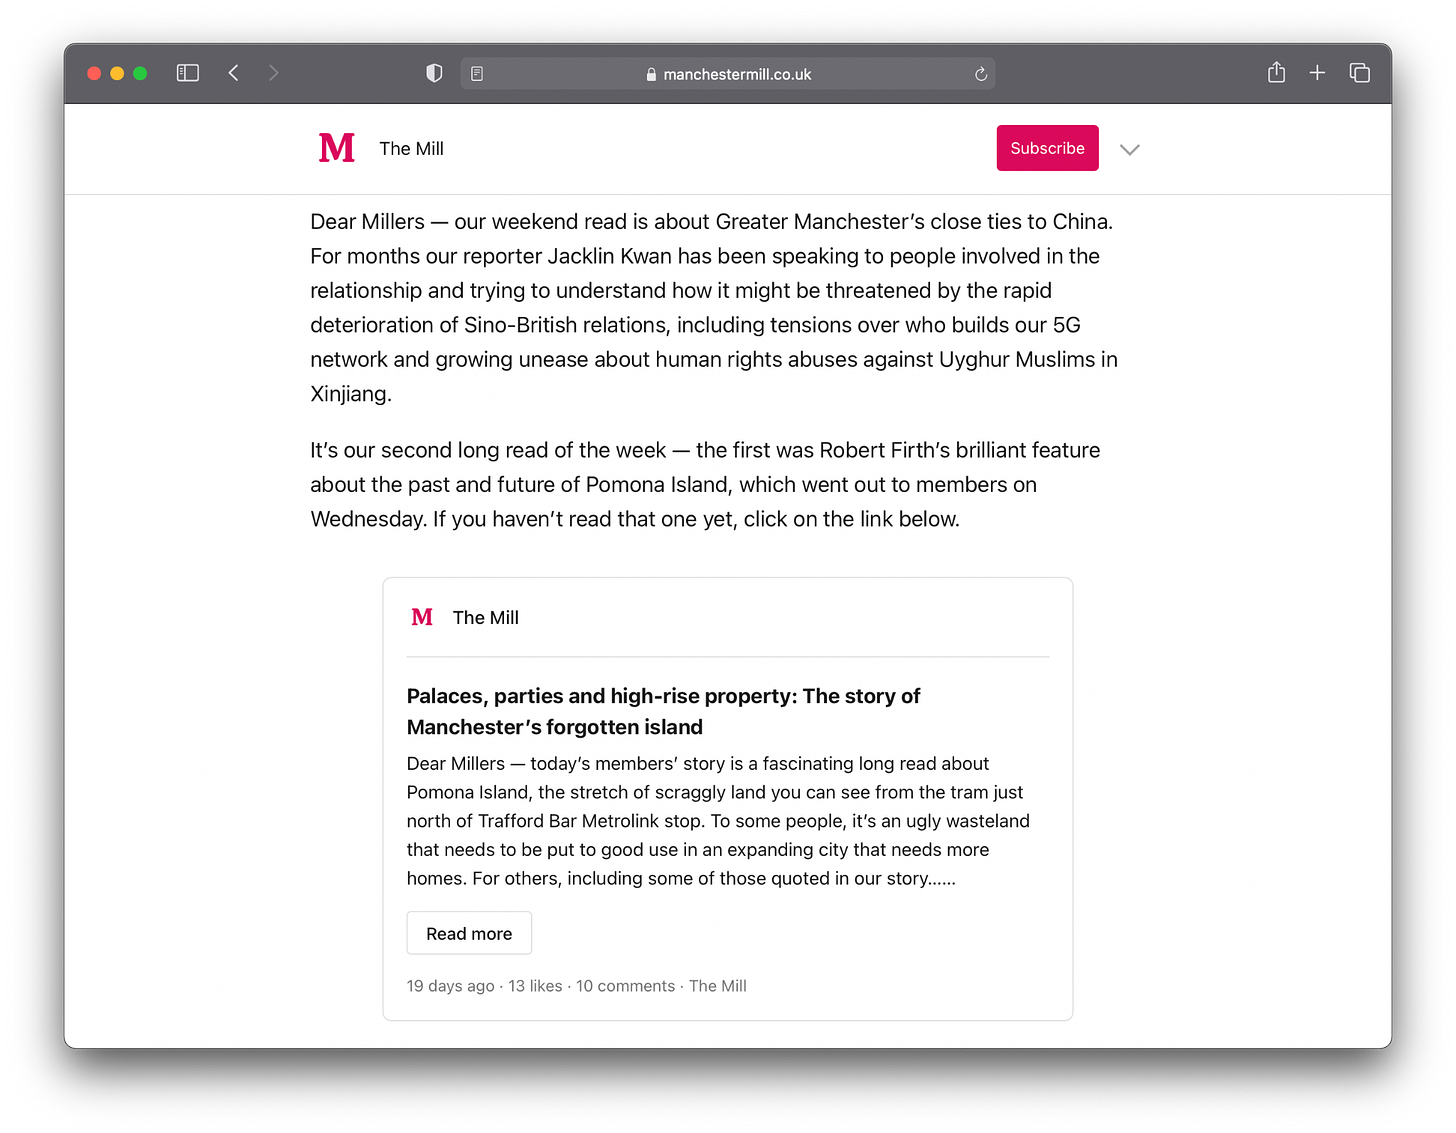Select The Mill name in the embedded card
The width and height of the screenshot is (1456, 1133).
tap(486, 617)
